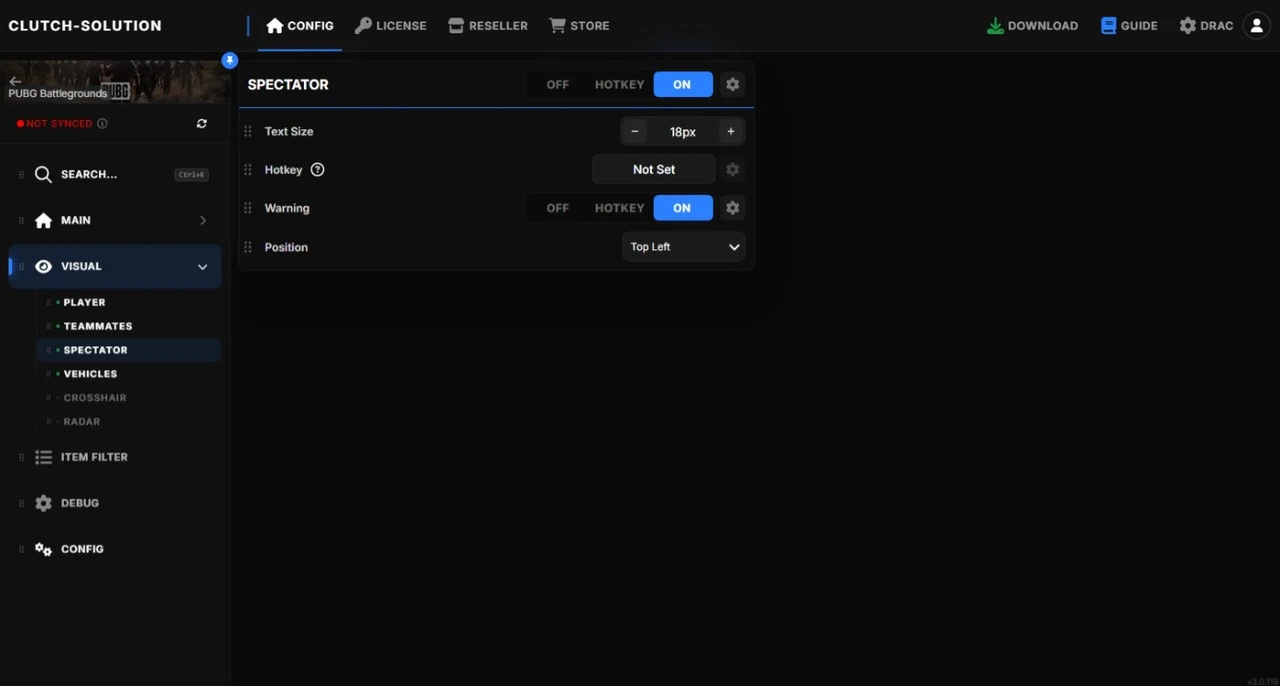The image size is (1280, 686).
Task: Click the blue pin icon above Spectator panel
Action: click(x=230, y=60)
